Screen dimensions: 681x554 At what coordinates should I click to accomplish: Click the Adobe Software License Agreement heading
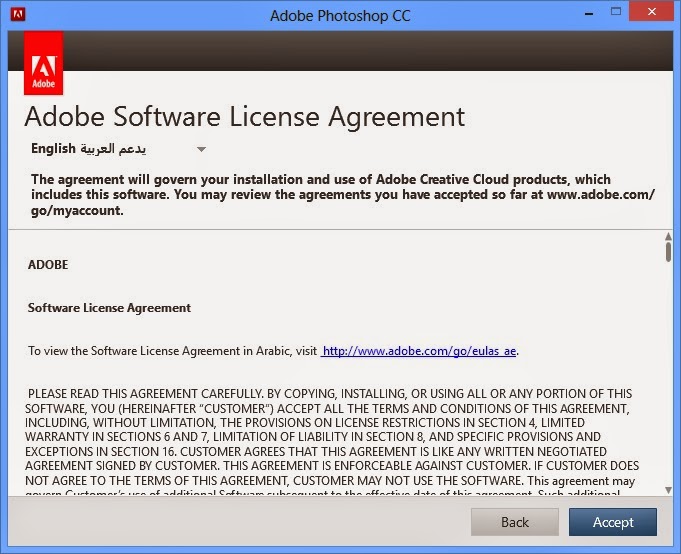coord(244,116)
